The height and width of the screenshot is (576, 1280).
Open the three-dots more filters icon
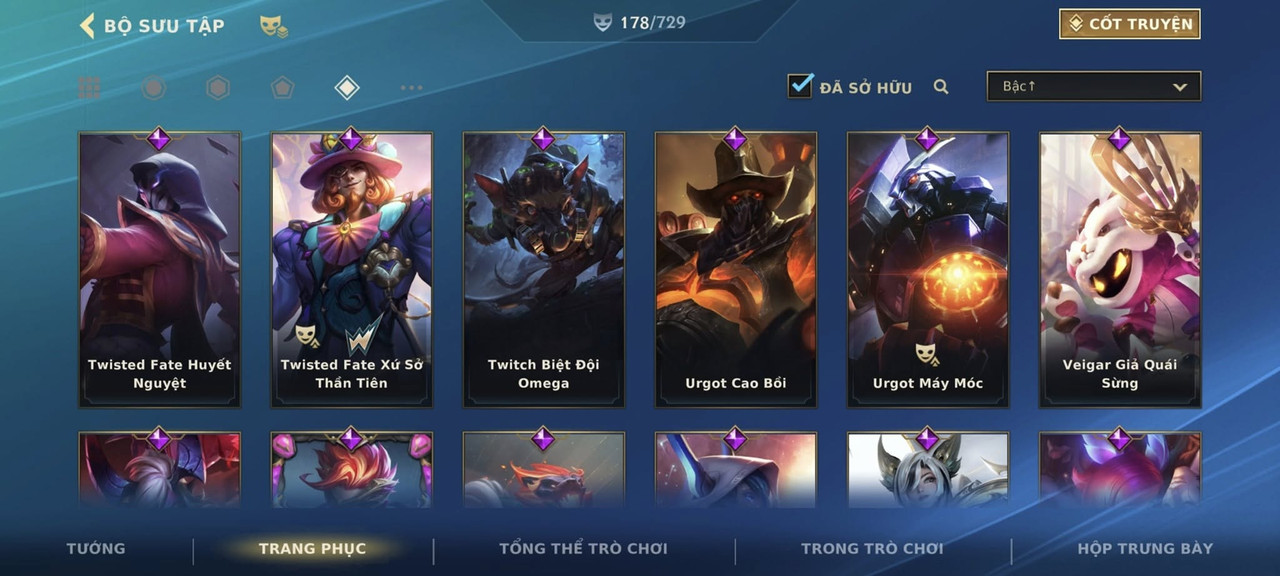click(411, 88)
